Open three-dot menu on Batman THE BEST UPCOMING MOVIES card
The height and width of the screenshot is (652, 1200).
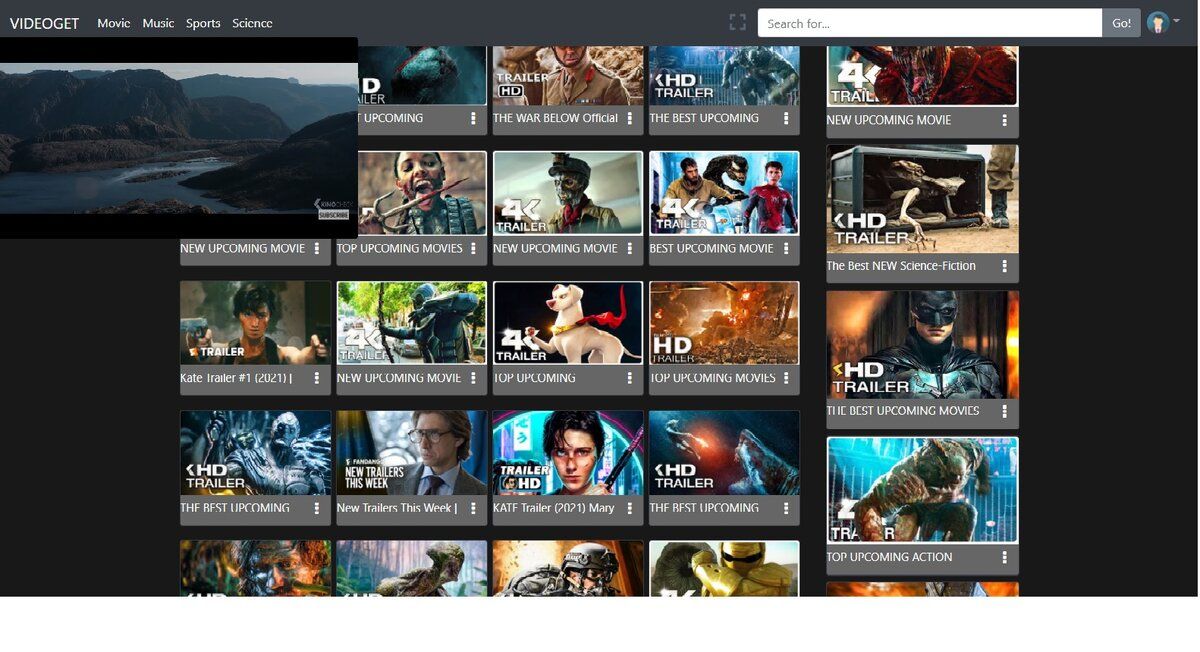1005,411
